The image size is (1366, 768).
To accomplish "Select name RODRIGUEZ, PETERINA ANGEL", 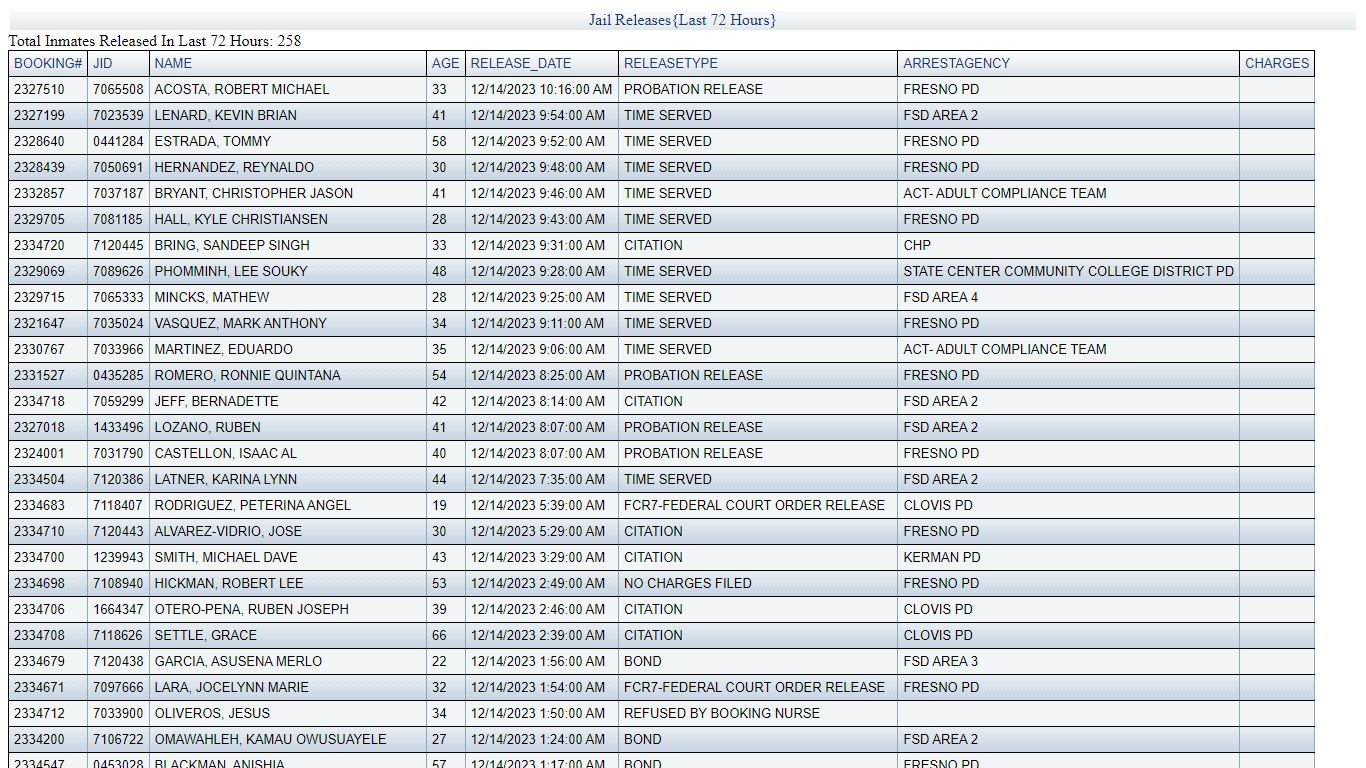I will [253, 505].
